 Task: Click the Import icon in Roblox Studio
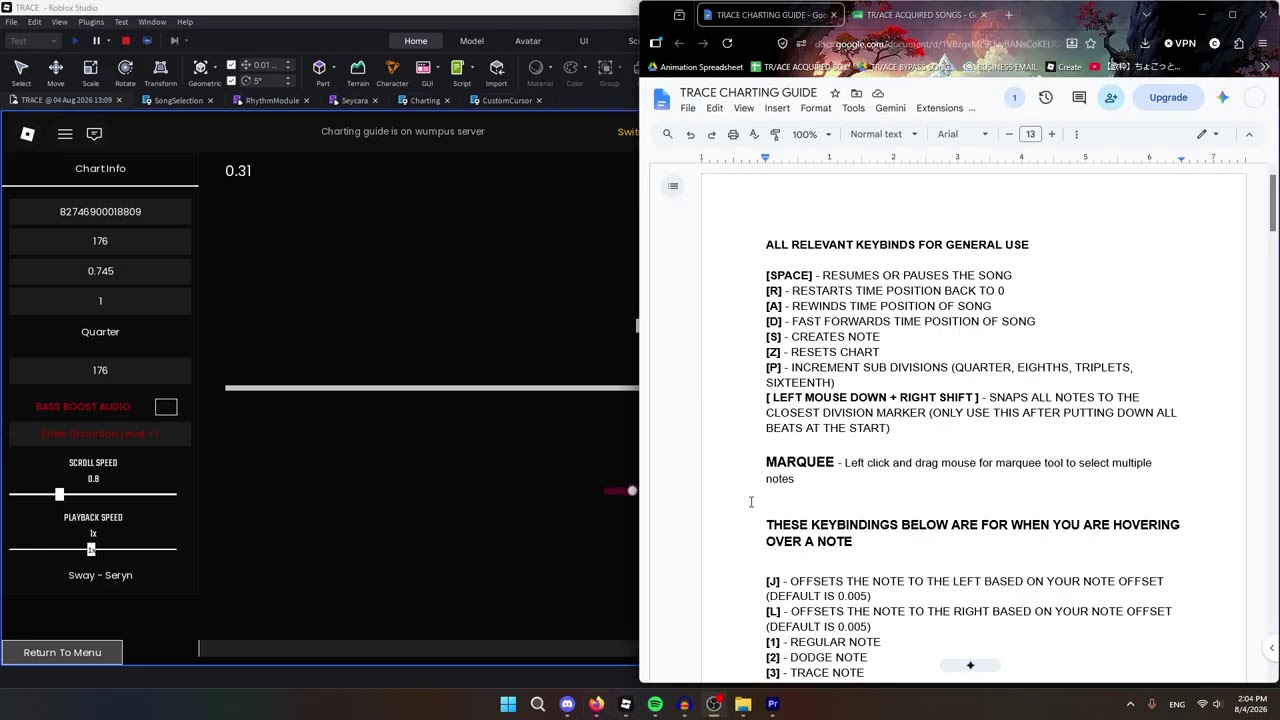496,72
